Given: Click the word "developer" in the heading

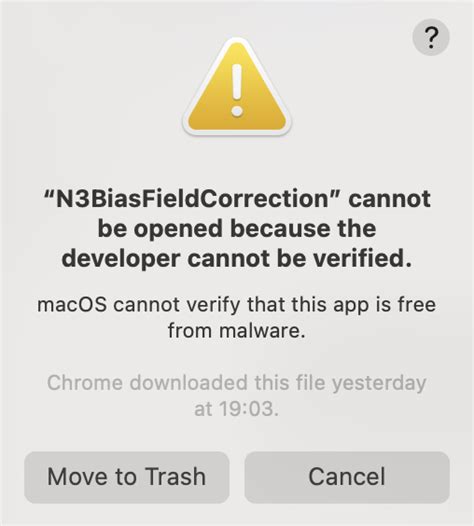Looking at the screenshot, I should [121, 260].
